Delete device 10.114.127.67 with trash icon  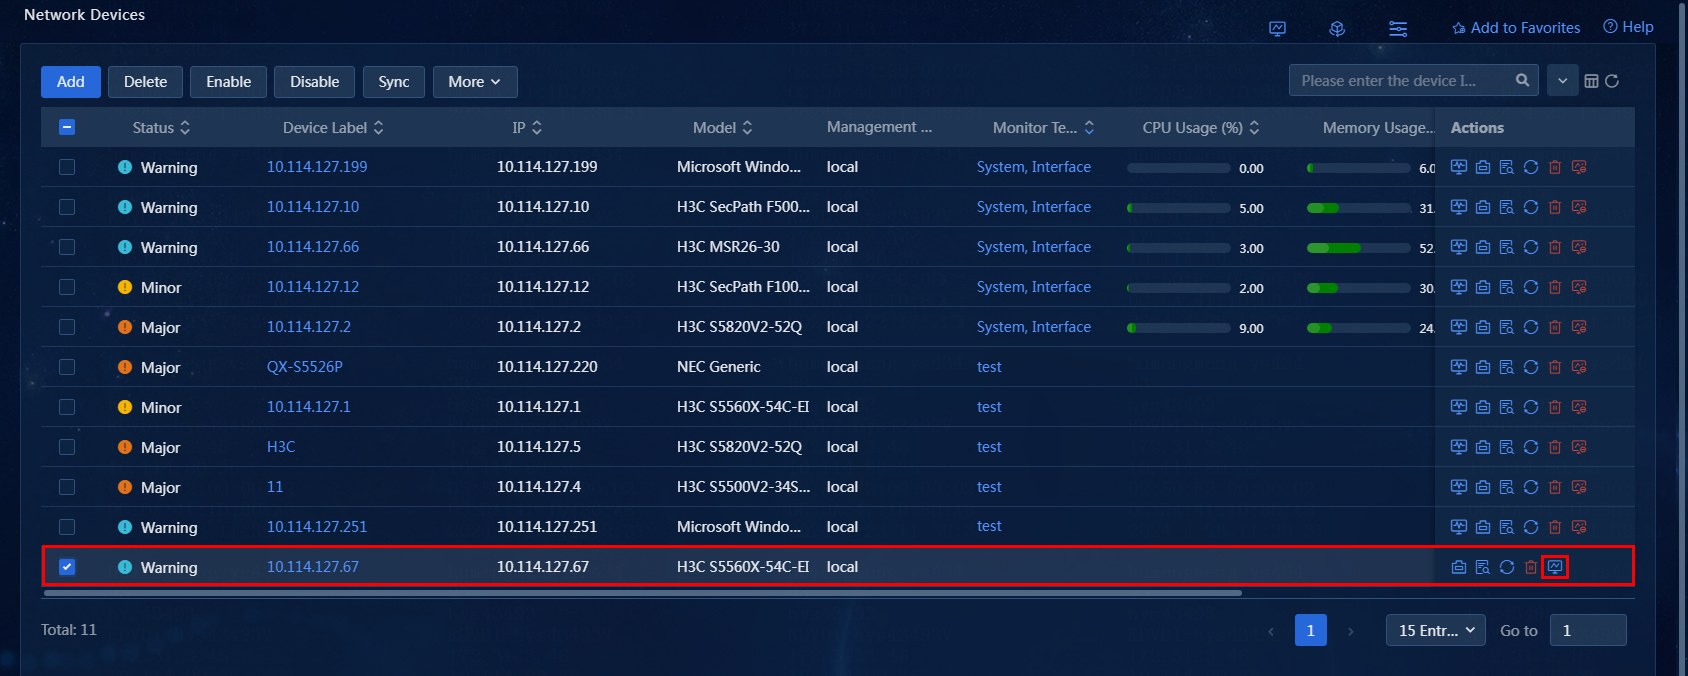click(1531, 567)
